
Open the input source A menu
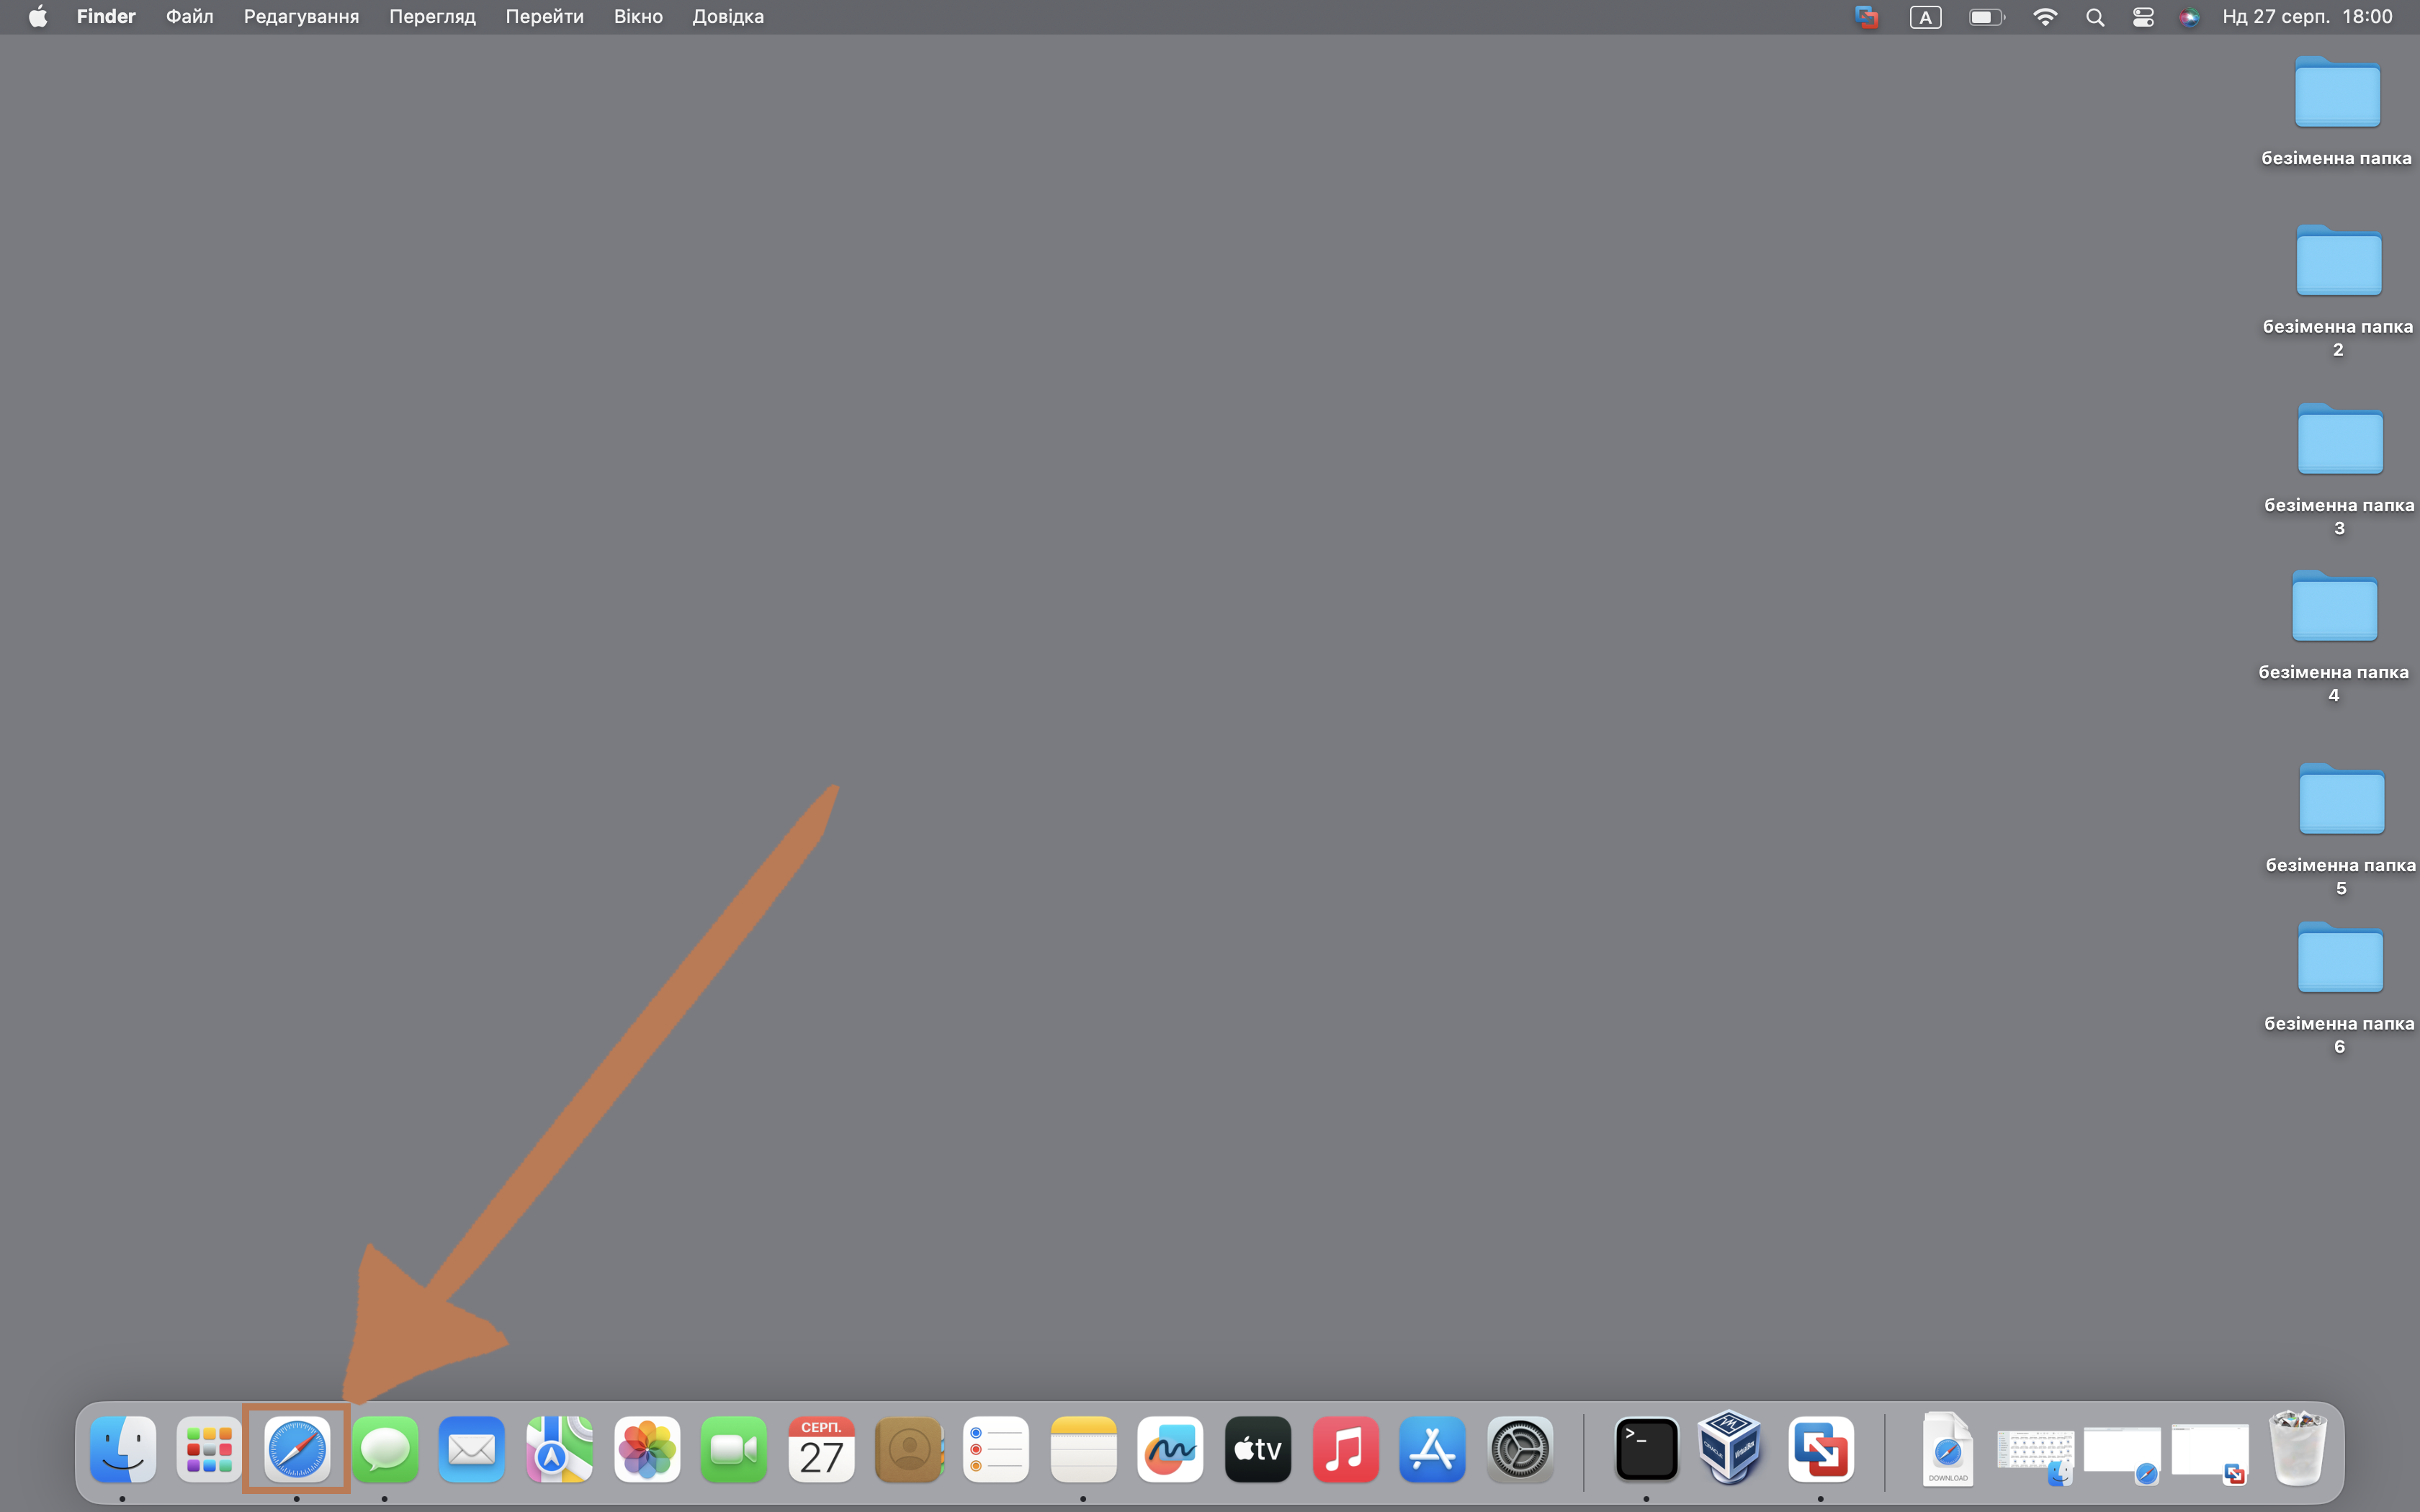pos(1925,17)
